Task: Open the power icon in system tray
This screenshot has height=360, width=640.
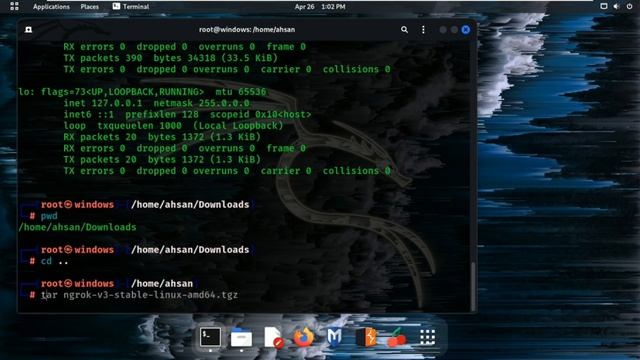Action: pos(629,6)
